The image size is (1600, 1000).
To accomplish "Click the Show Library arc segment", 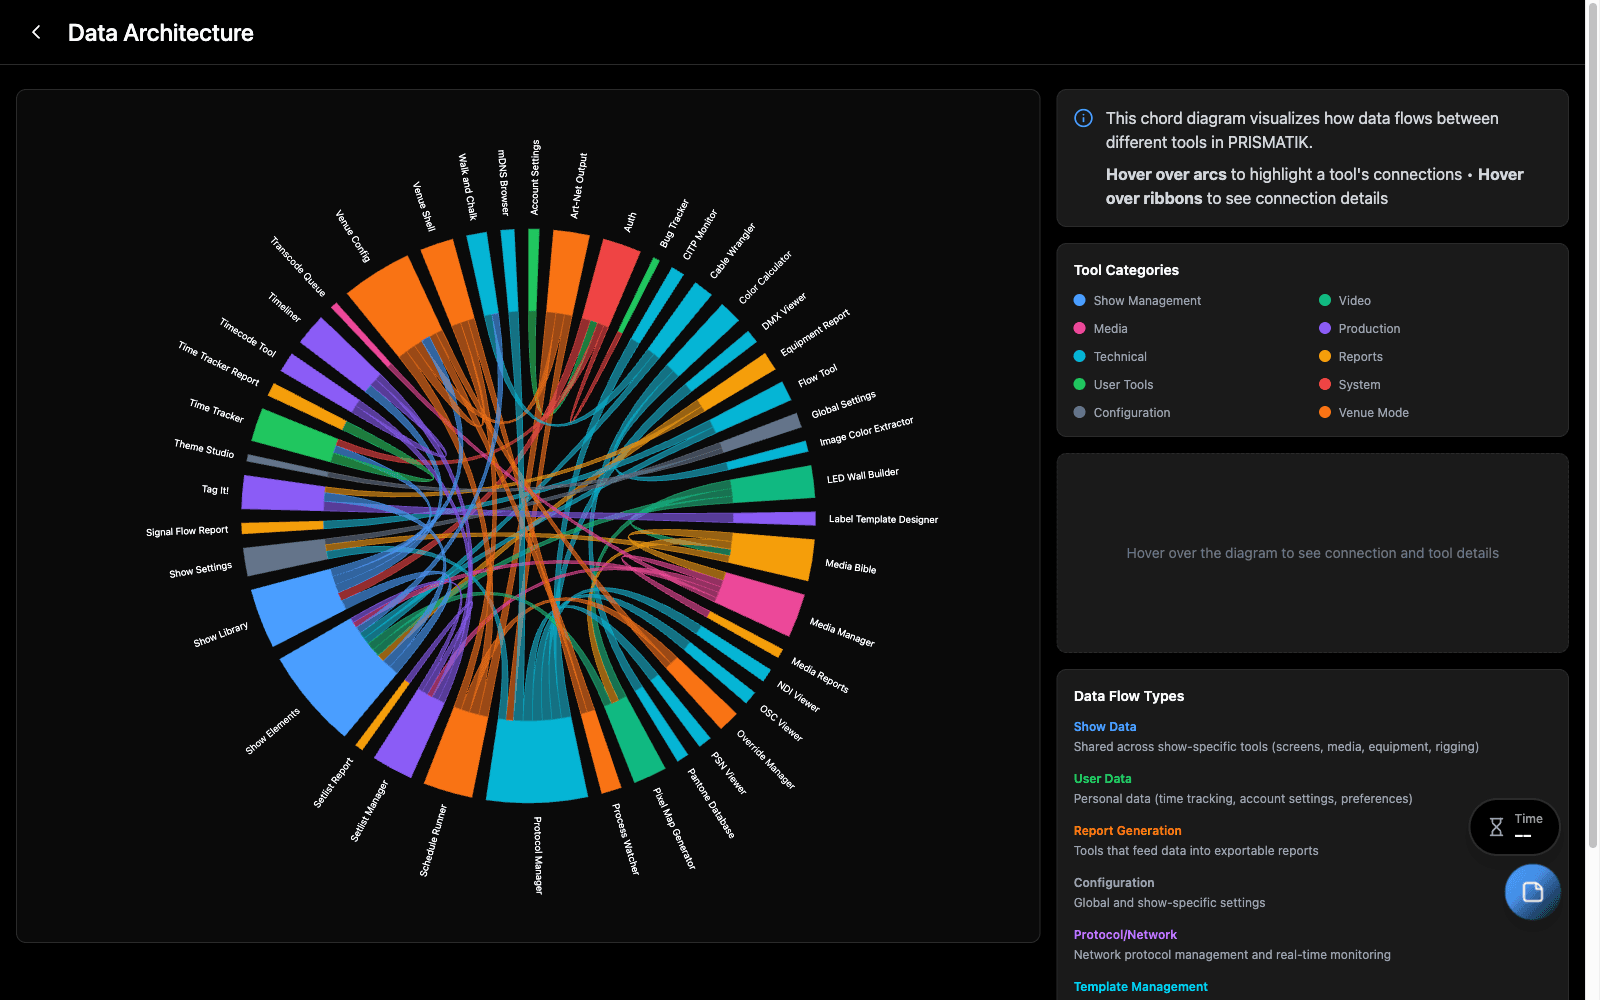I will click(298, 607).
